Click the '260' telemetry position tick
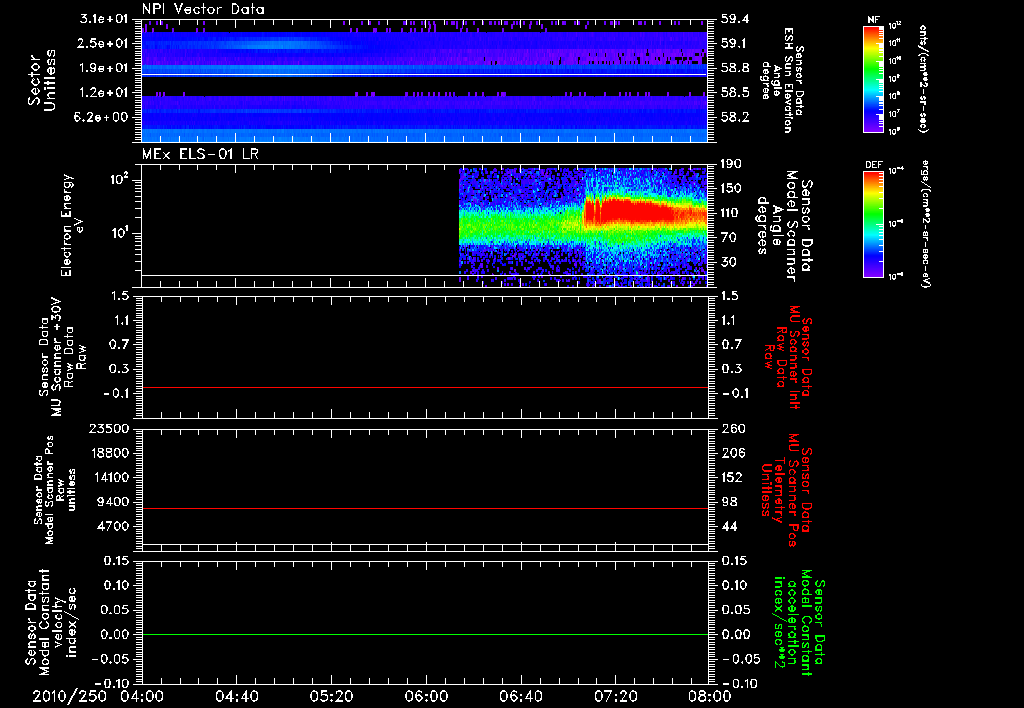This screenshot has height=708, width=1024. coord(731,428)
